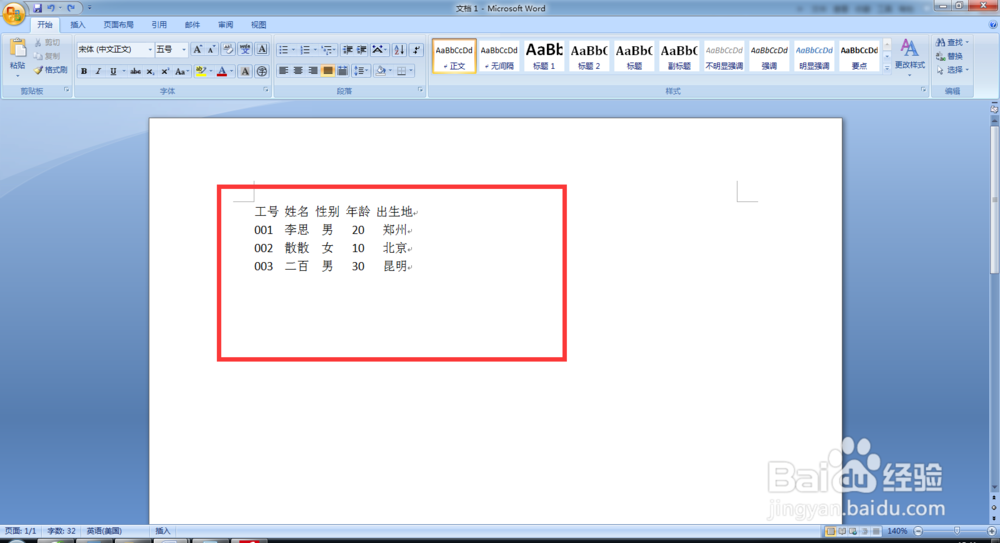Screen dimensions: 1000x543
Task: Shrink font size with small A icon
Action: [211, 49]
